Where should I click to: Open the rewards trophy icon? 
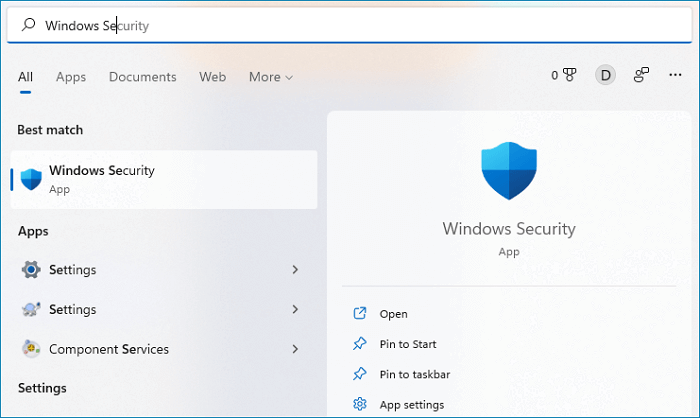(570, 75)
